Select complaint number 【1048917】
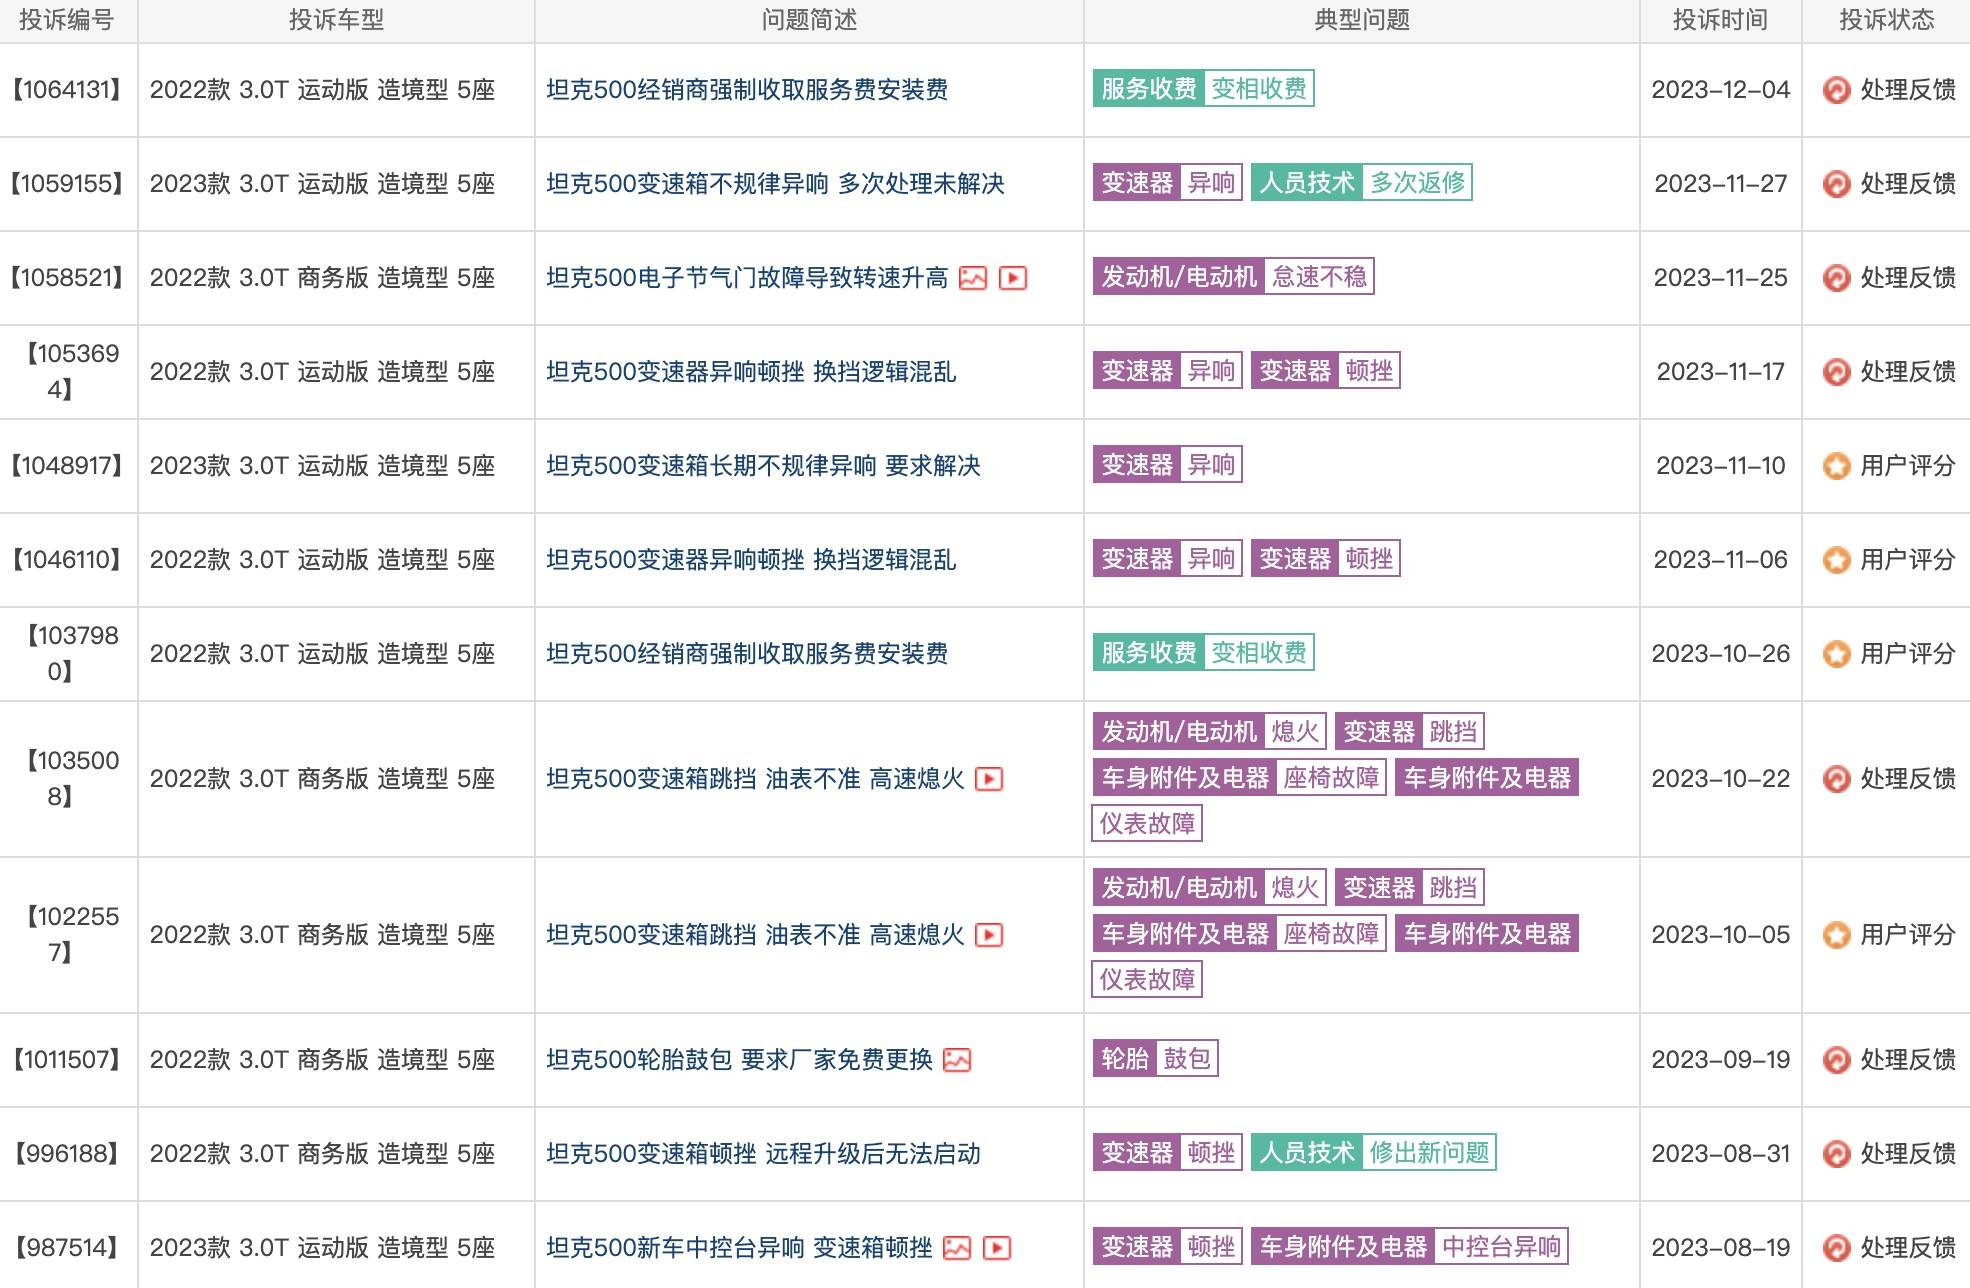The height and width of the screenshot is (1288, 1970). click(x=66, y=466)
